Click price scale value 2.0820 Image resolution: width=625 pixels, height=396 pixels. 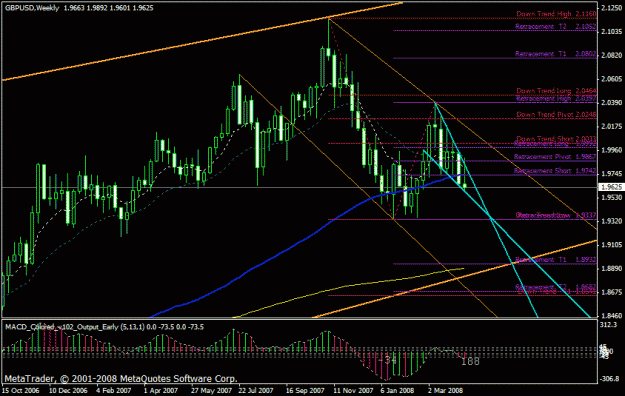[x=612, y=55]
